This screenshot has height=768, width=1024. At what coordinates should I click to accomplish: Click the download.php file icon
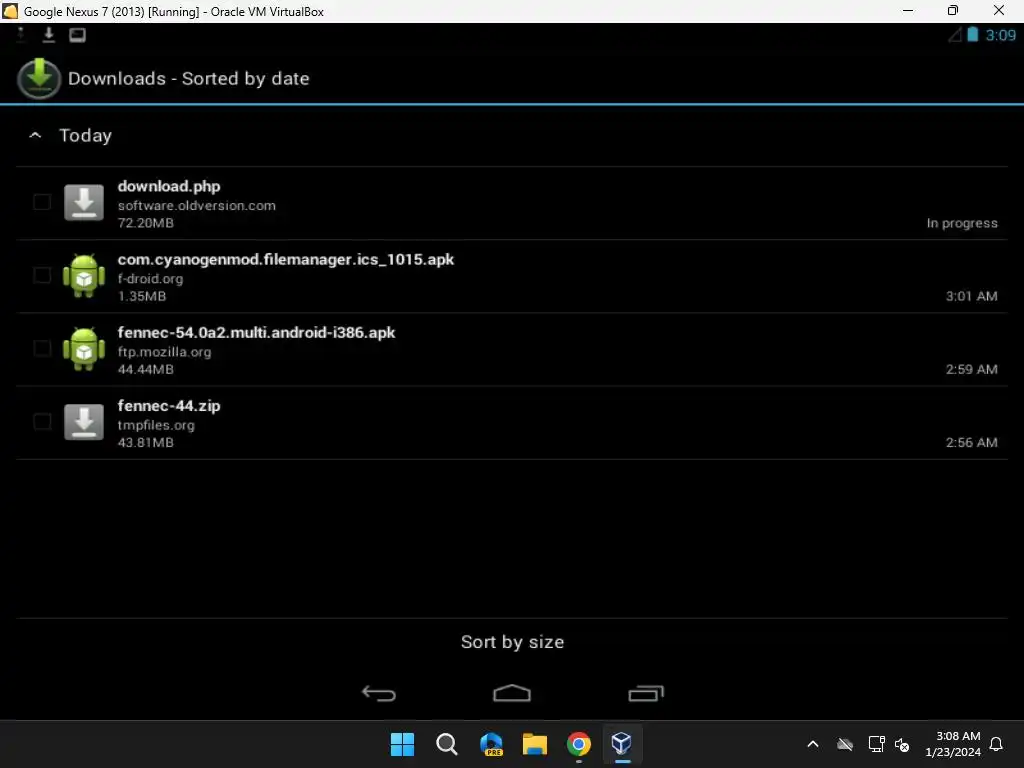click(84, 202)
